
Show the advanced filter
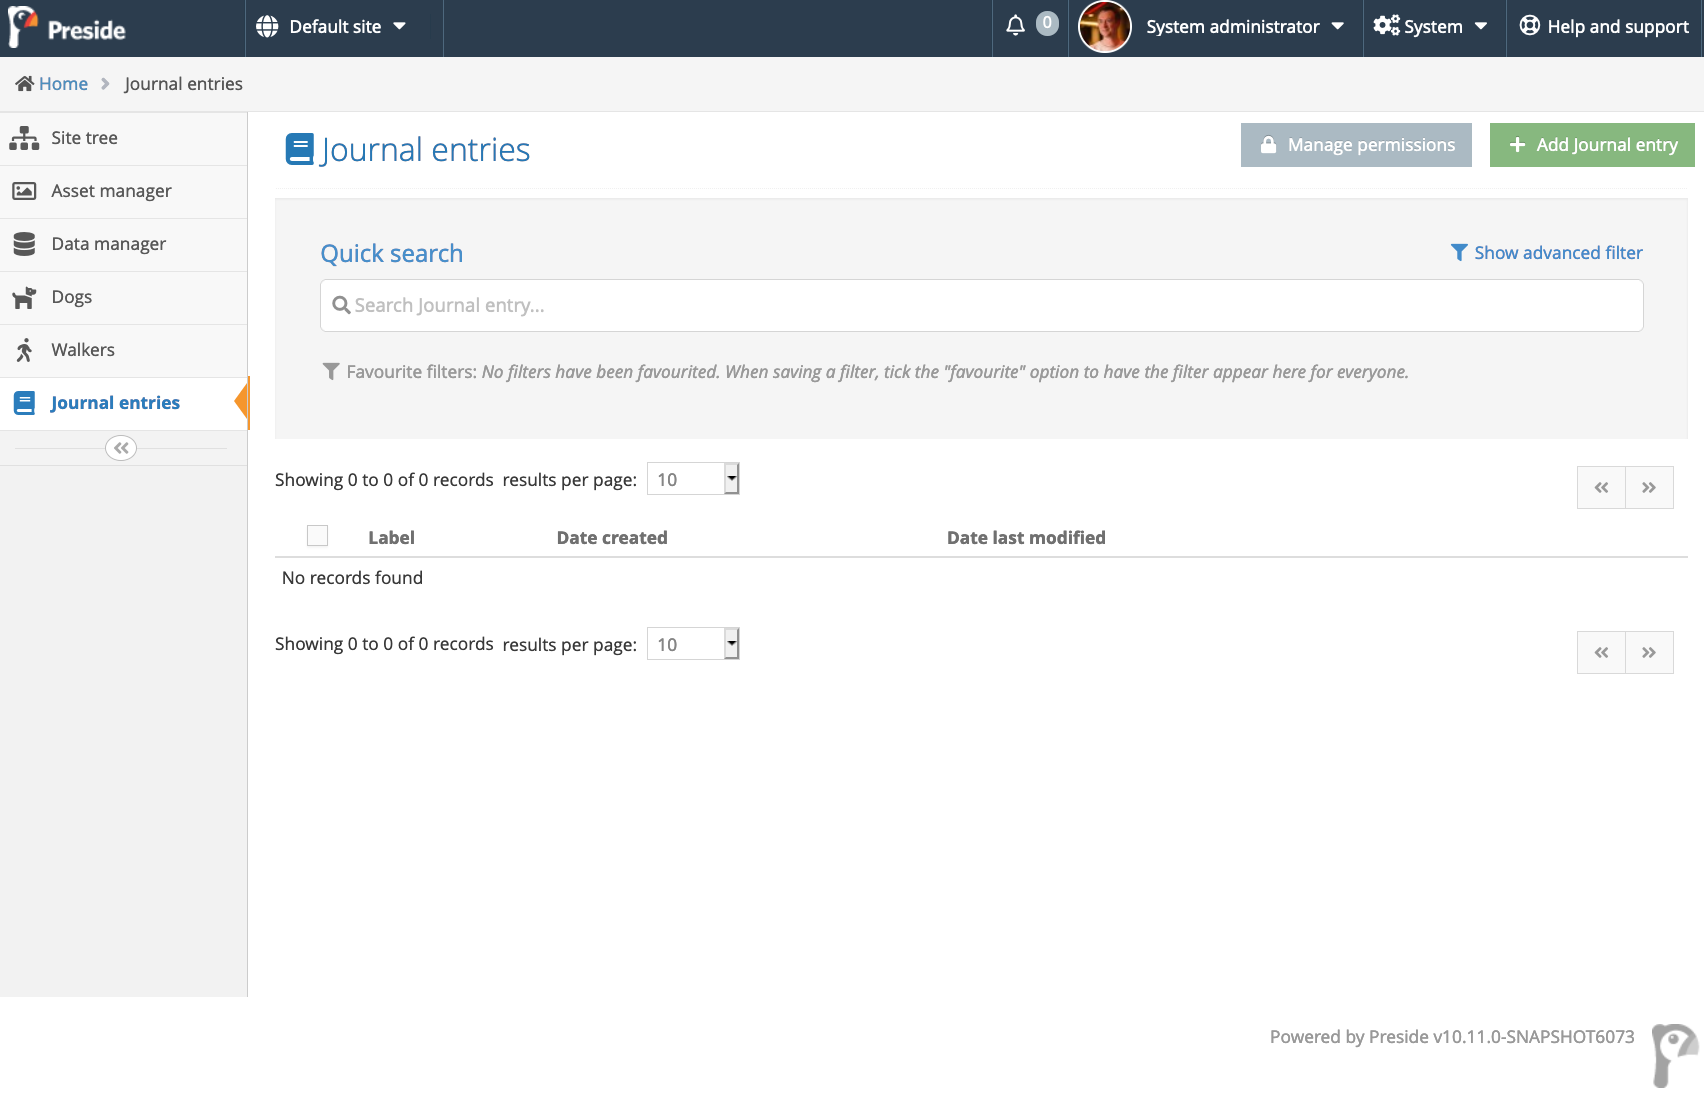coord(1547,253)
